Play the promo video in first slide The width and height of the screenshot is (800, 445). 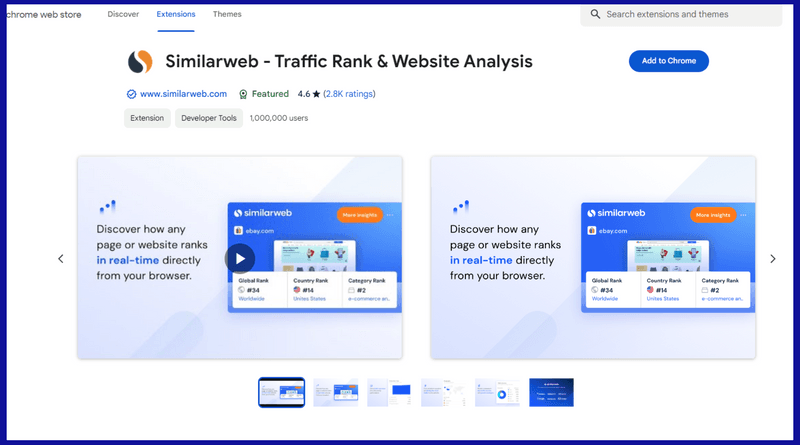240,258
